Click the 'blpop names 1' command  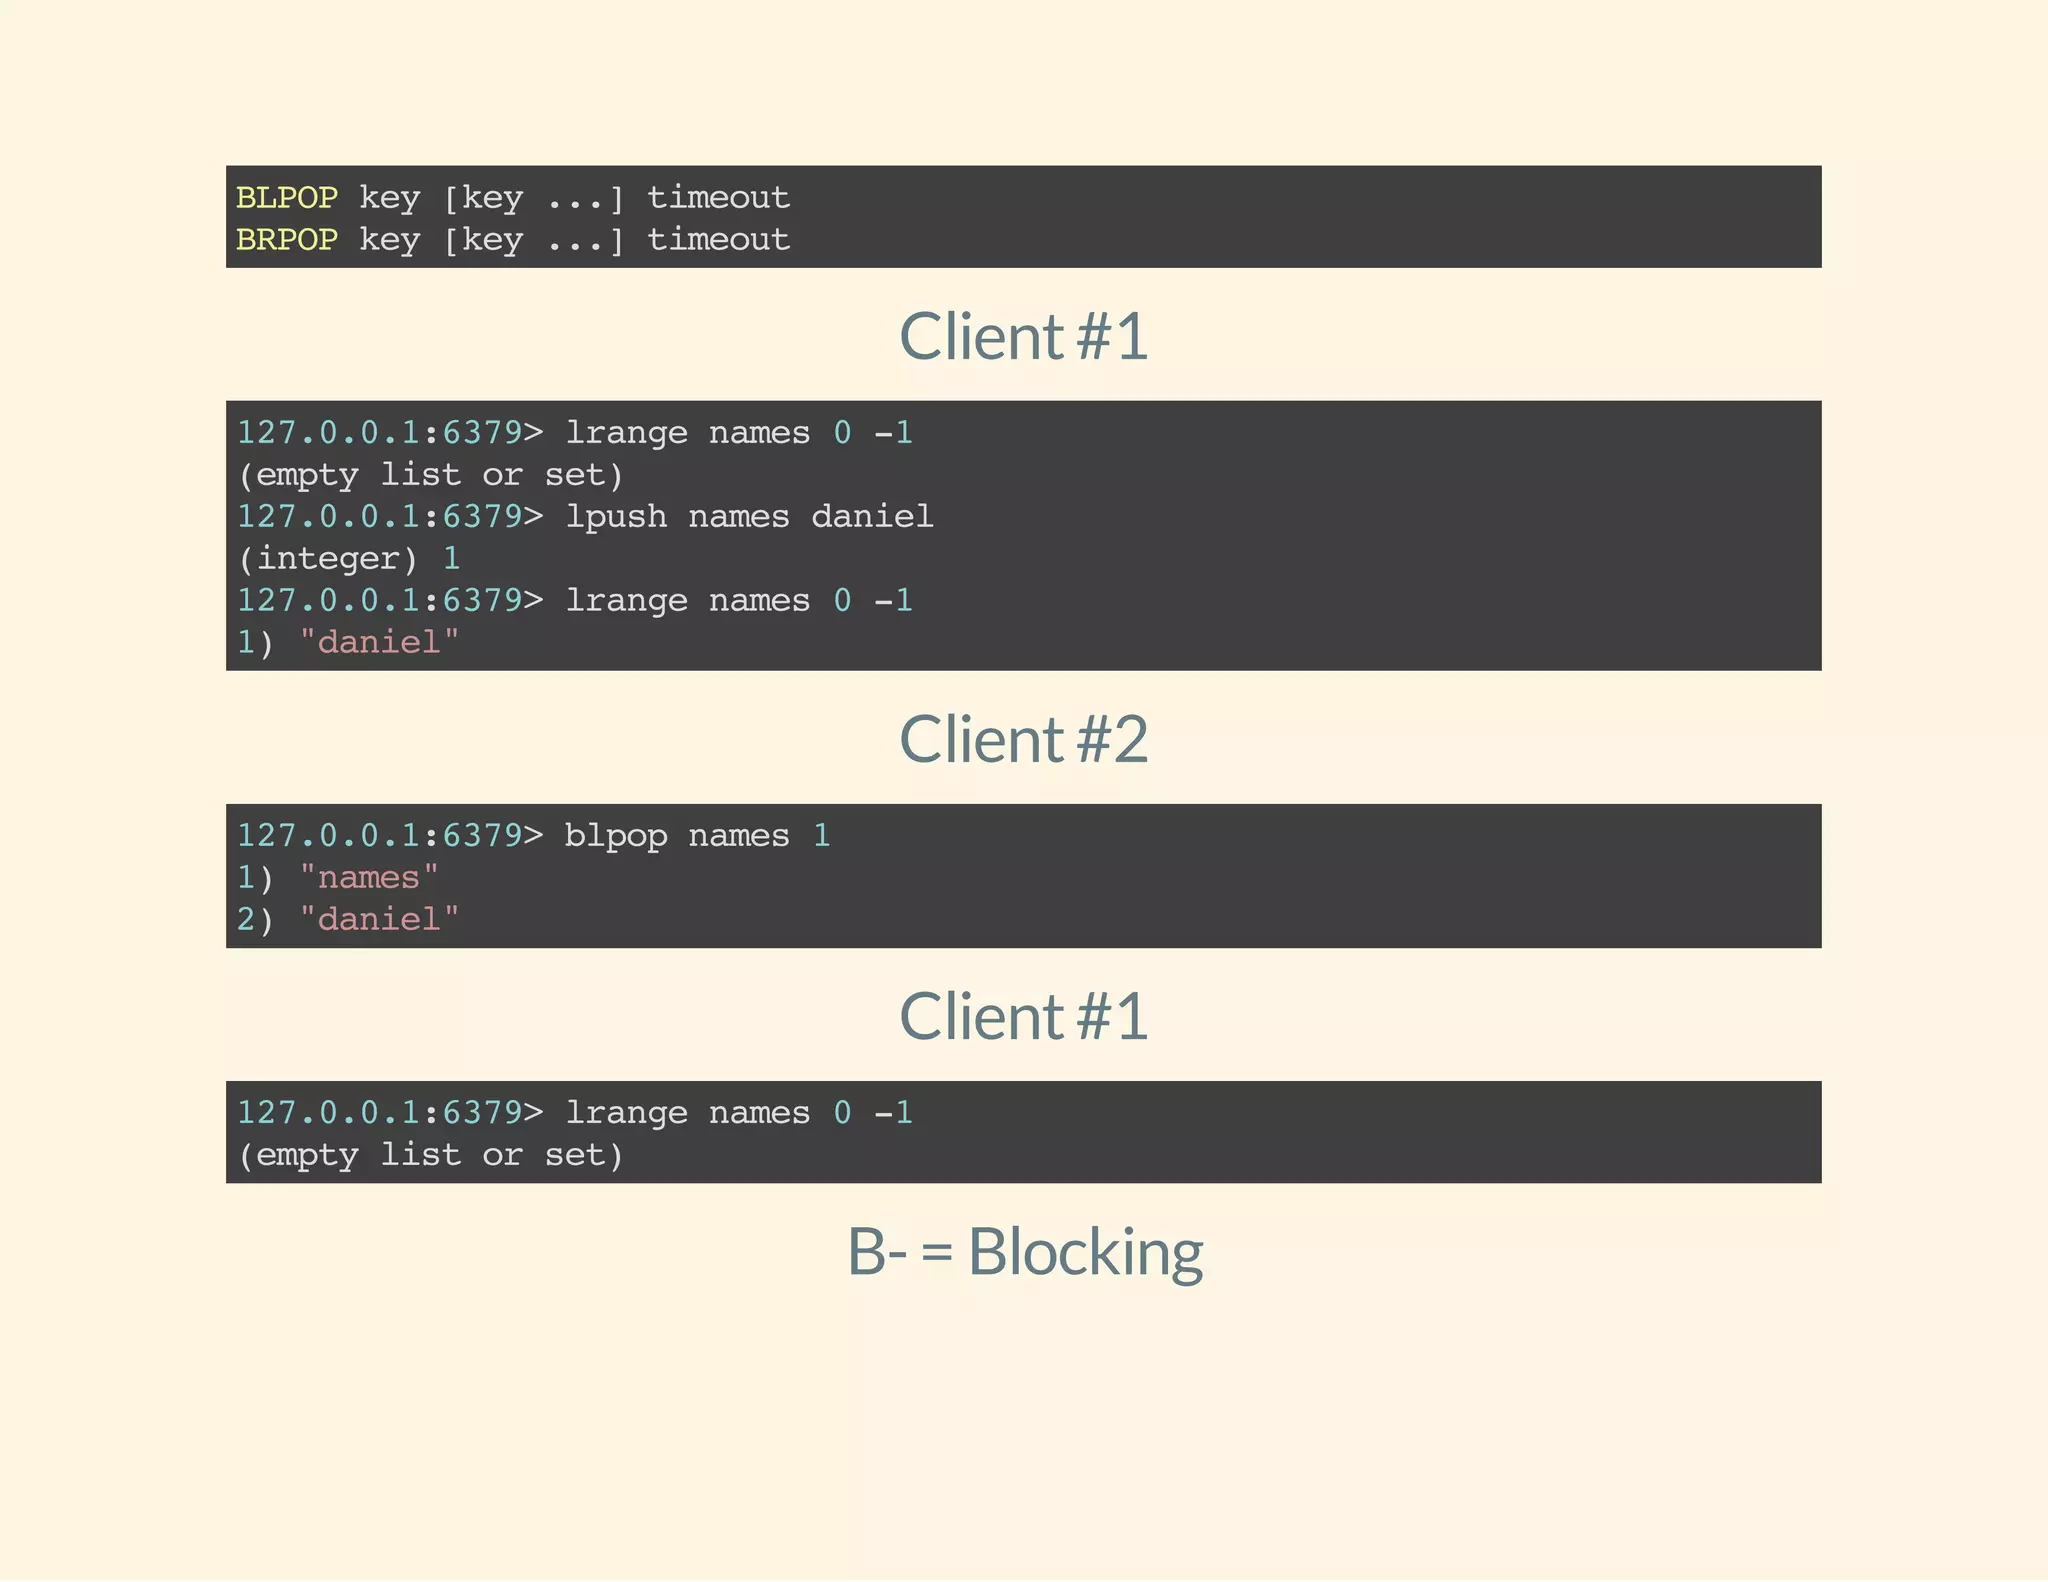click(x=697, y=835)
